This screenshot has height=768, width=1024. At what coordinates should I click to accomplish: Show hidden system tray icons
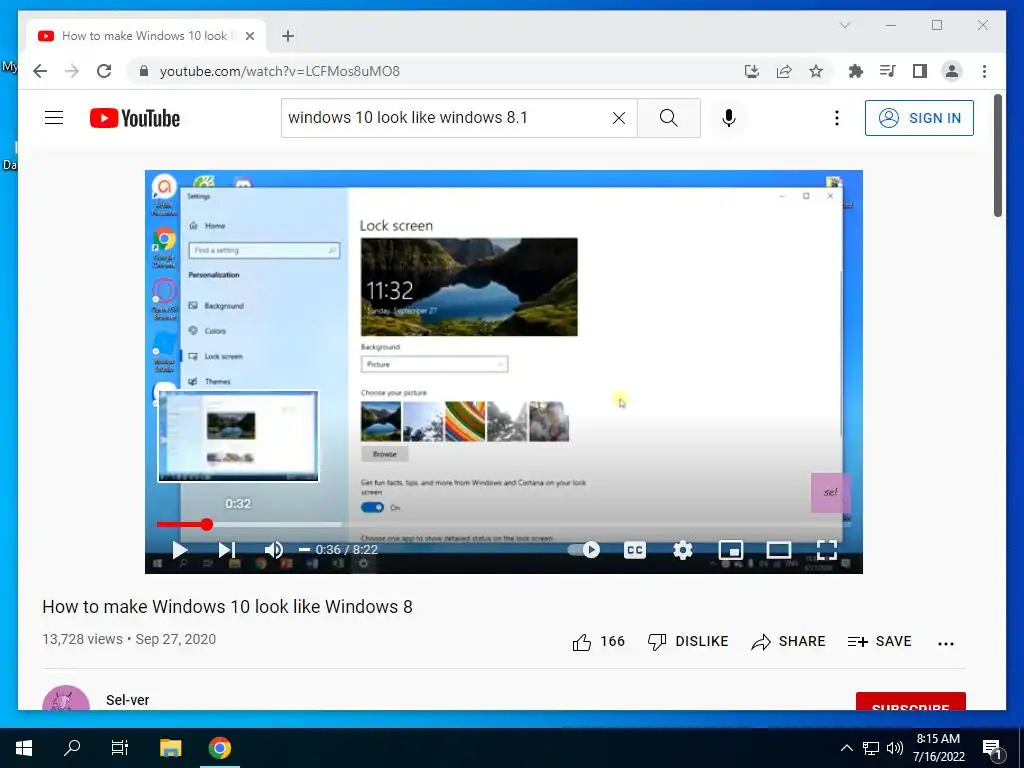coord(846,748)
